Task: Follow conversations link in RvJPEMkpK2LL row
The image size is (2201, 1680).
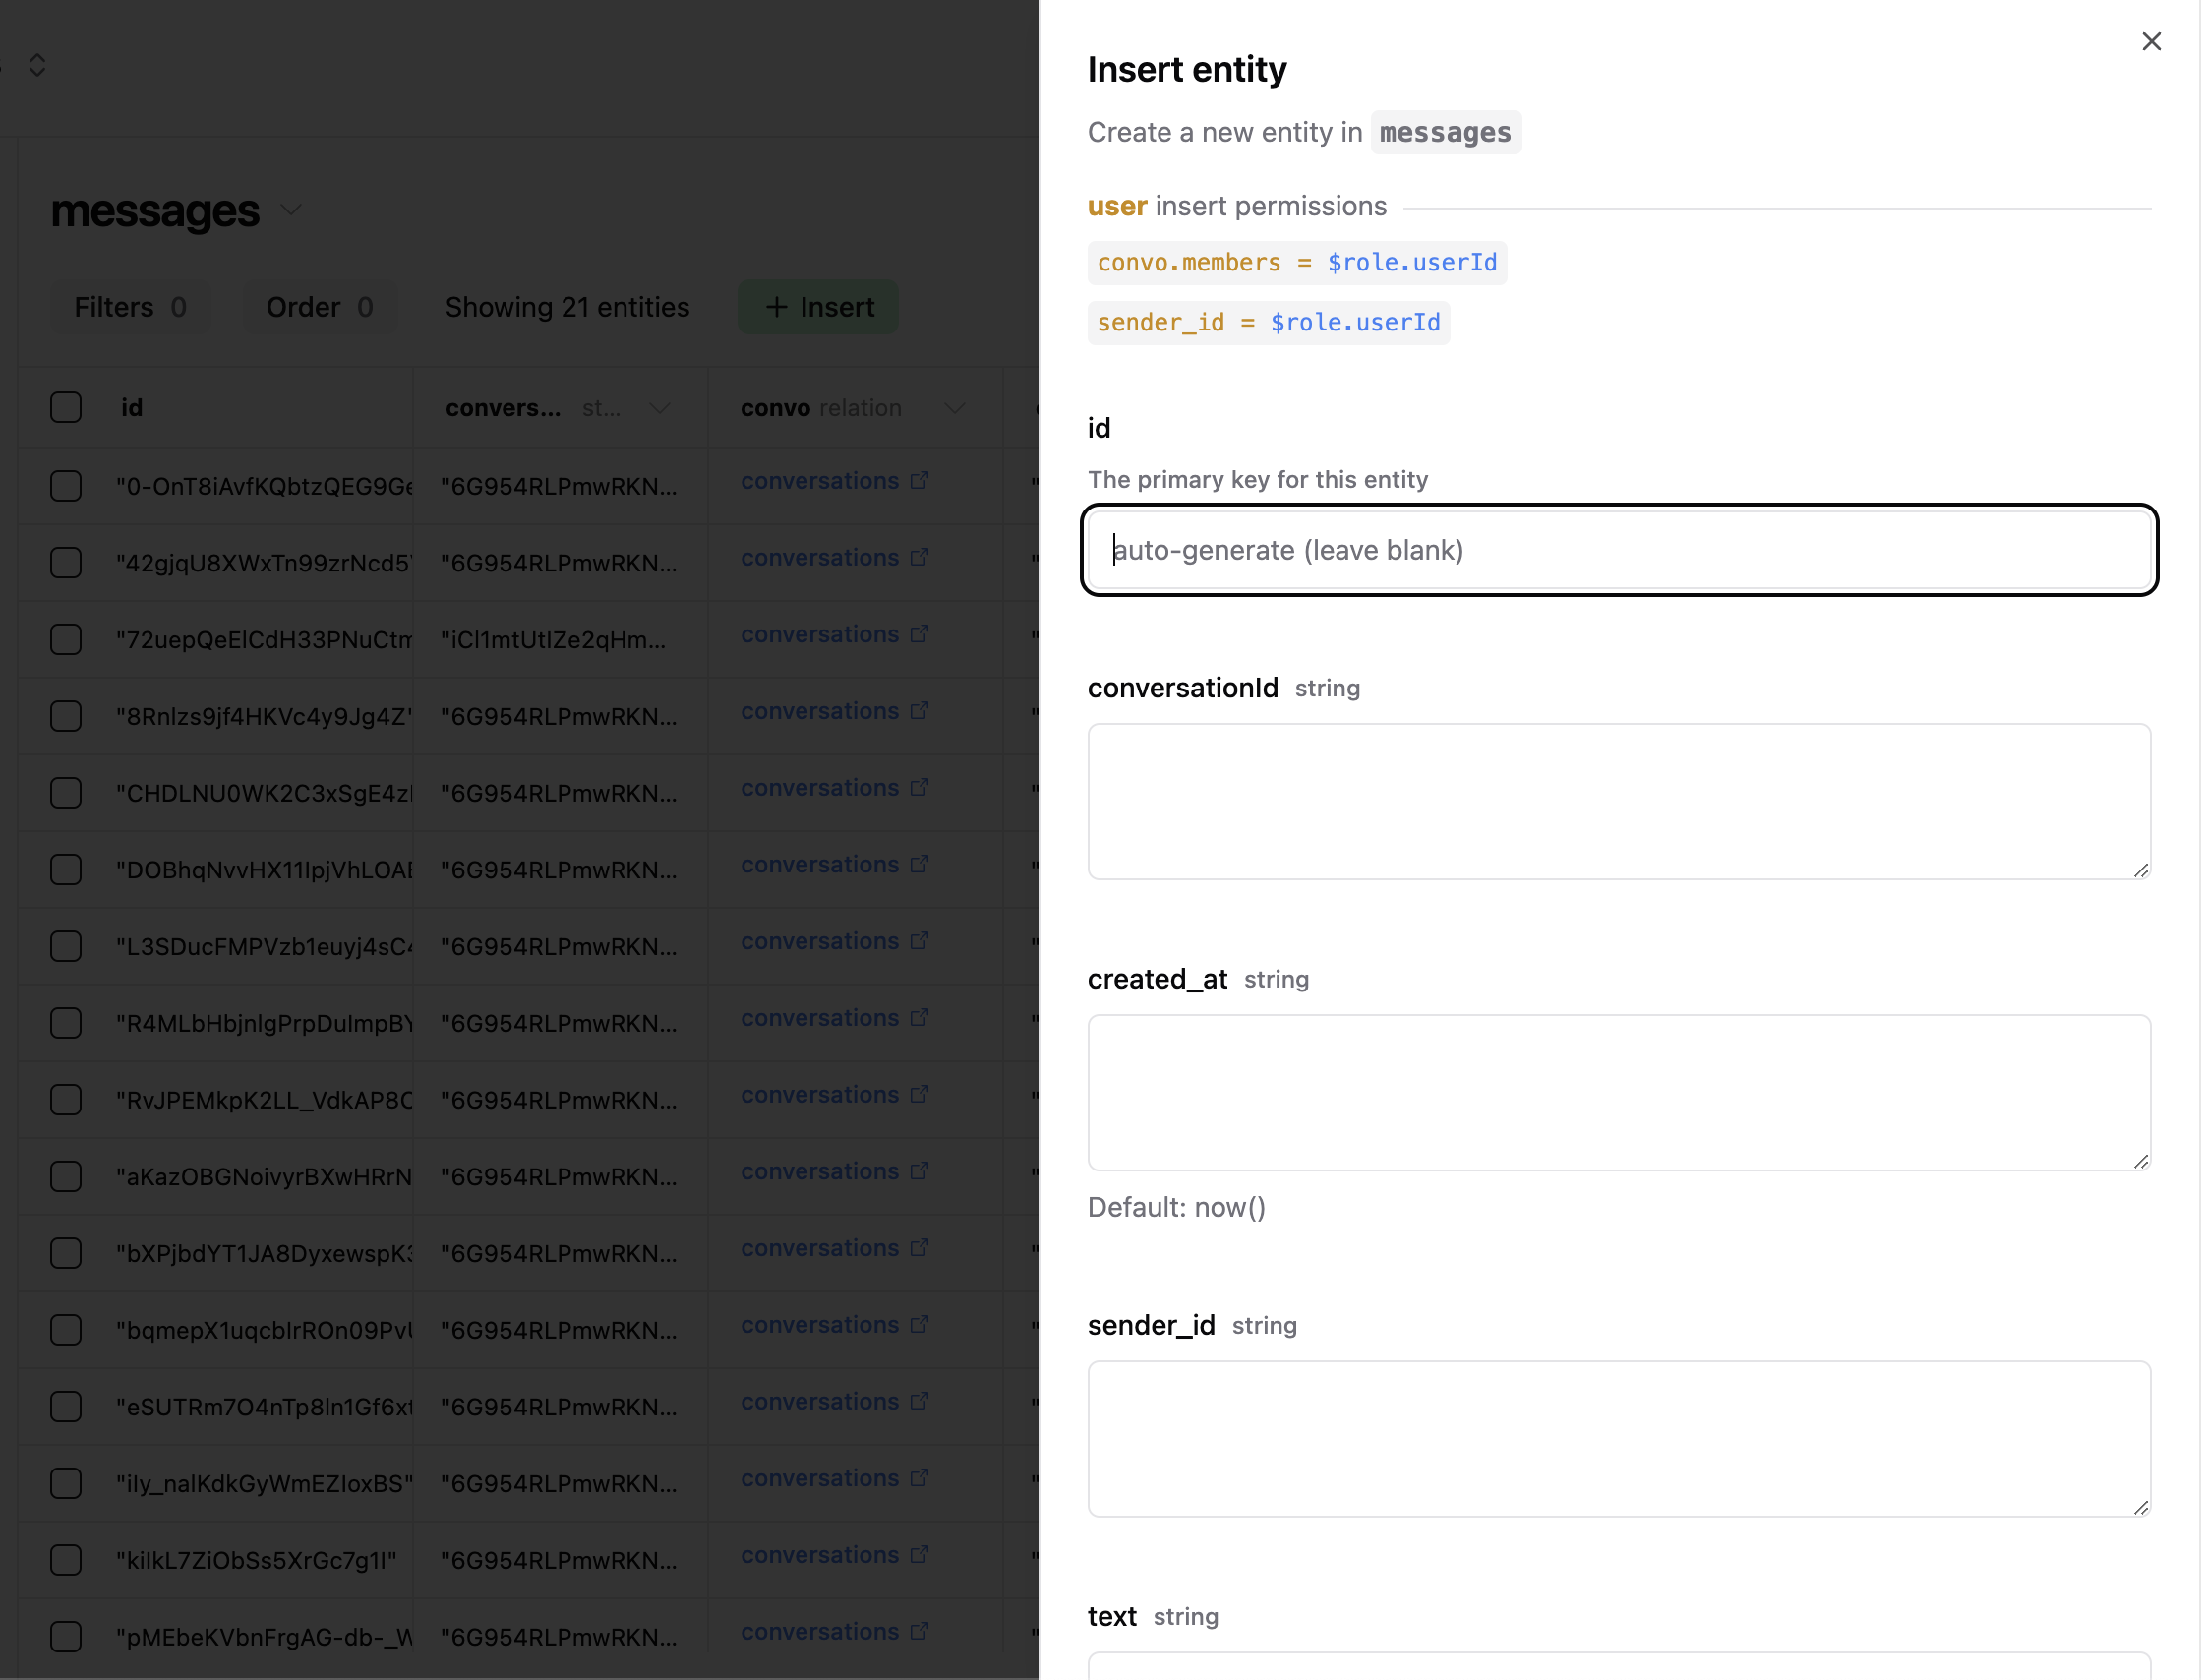Action: pos(820,1095)
